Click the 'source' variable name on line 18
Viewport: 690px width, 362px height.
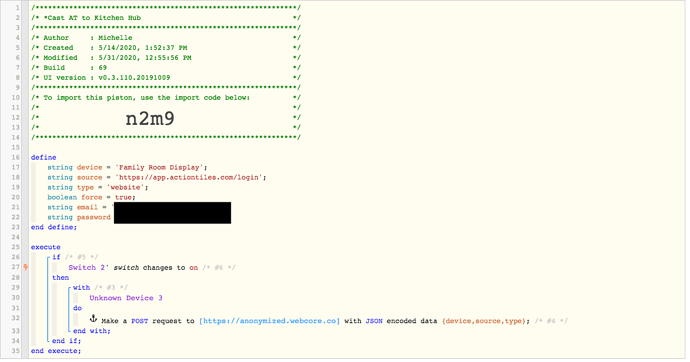pyautogui.click(x=89, y=178)
